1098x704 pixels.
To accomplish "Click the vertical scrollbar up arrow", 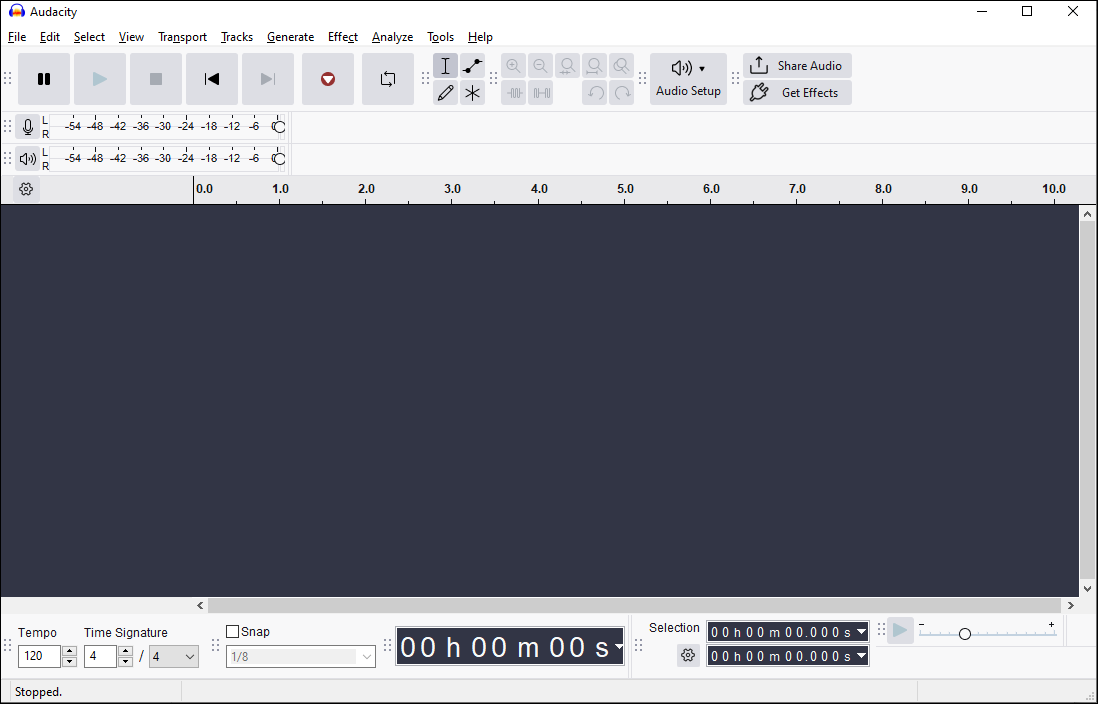I will point(1087,214).
